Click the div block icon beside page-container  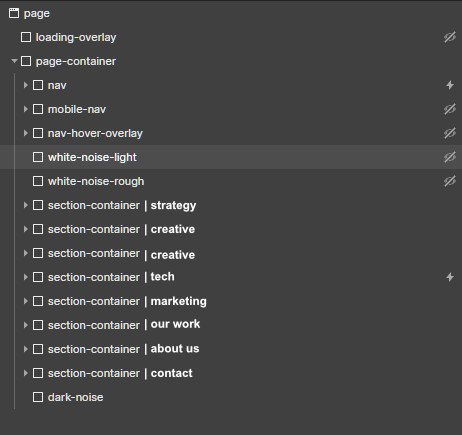tap(26, 61)
